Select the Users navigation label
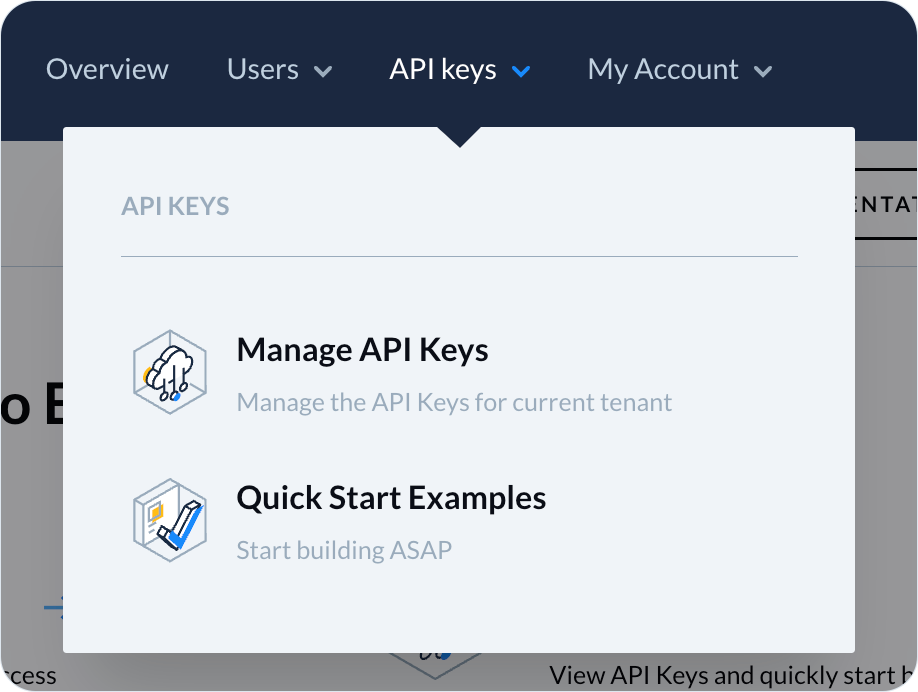Image resolution: width=918 pixels, height=692 pixels. pyautogui.click(x=263, y=70)
